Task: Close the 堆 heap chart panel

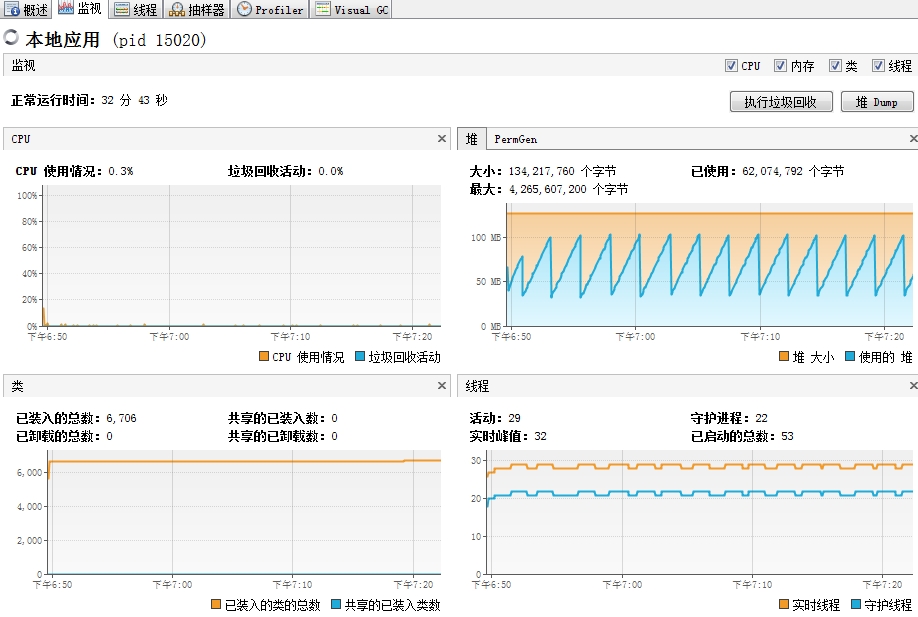Action: pos(913,139)
